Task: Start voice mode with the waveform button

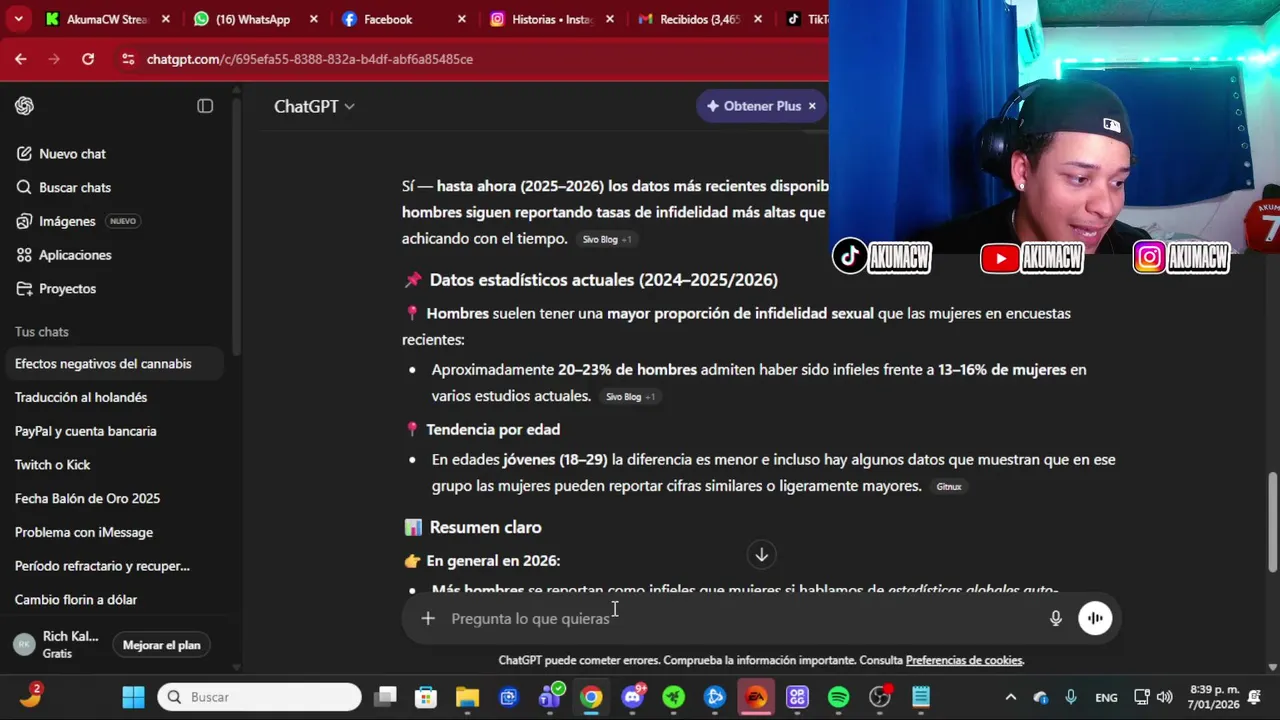Action: (1095, 618)
